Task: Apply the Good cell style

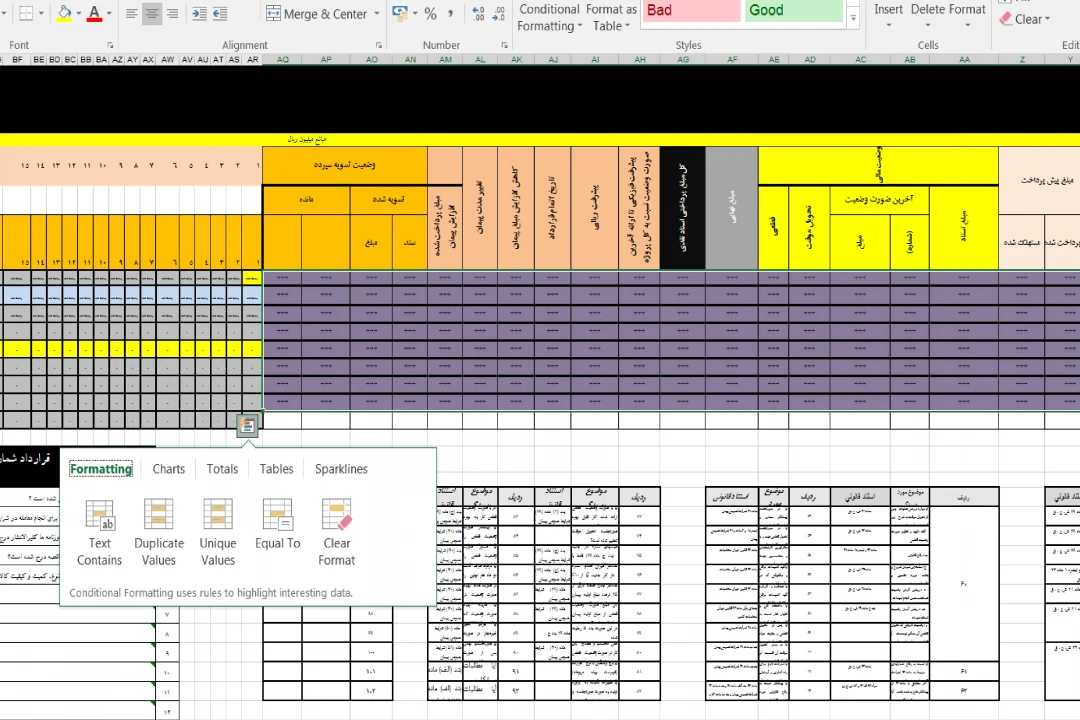Action: pos(794,10)
